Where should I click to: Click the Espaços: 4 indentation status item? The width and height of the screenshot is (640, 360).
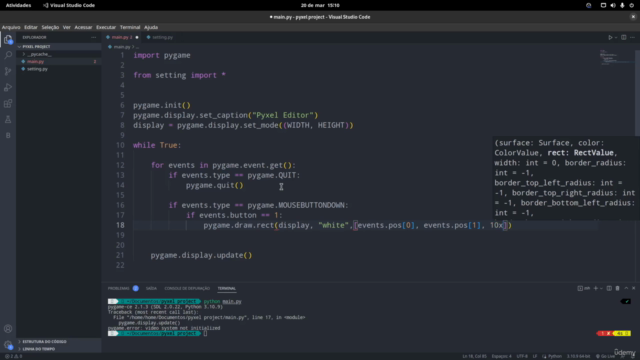[501, 356]
